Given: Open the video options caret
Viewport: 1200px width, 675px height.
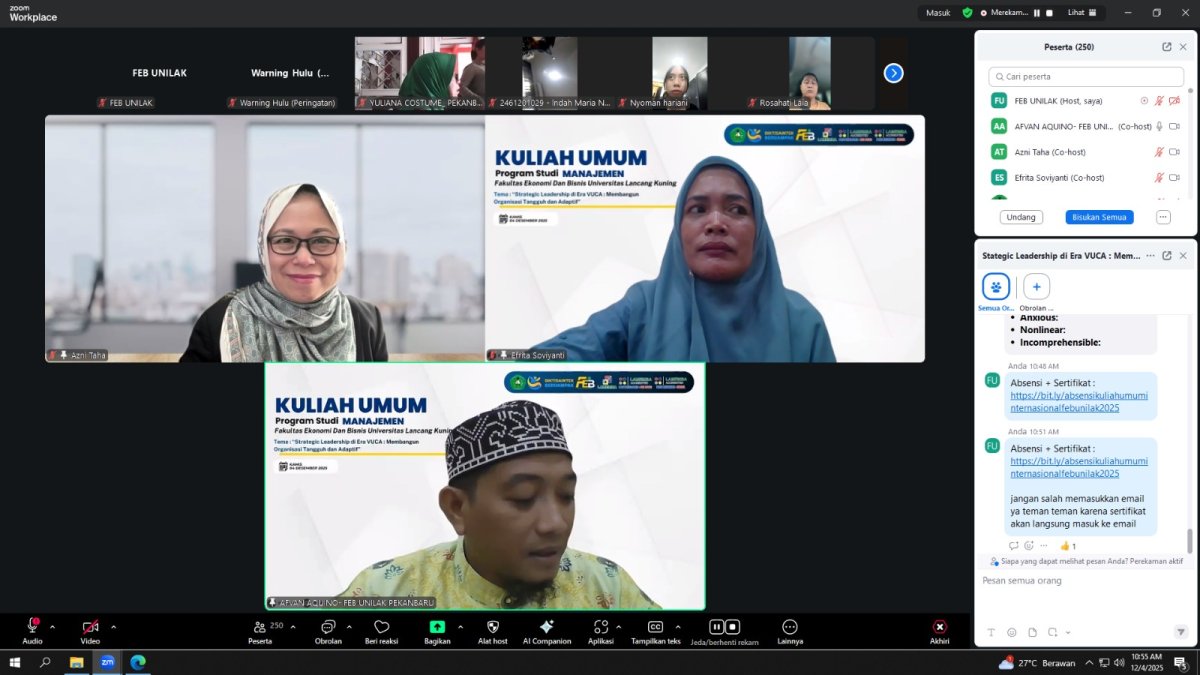Looking at the screenshot, I should pyautogui.click(x=113, y=627).
